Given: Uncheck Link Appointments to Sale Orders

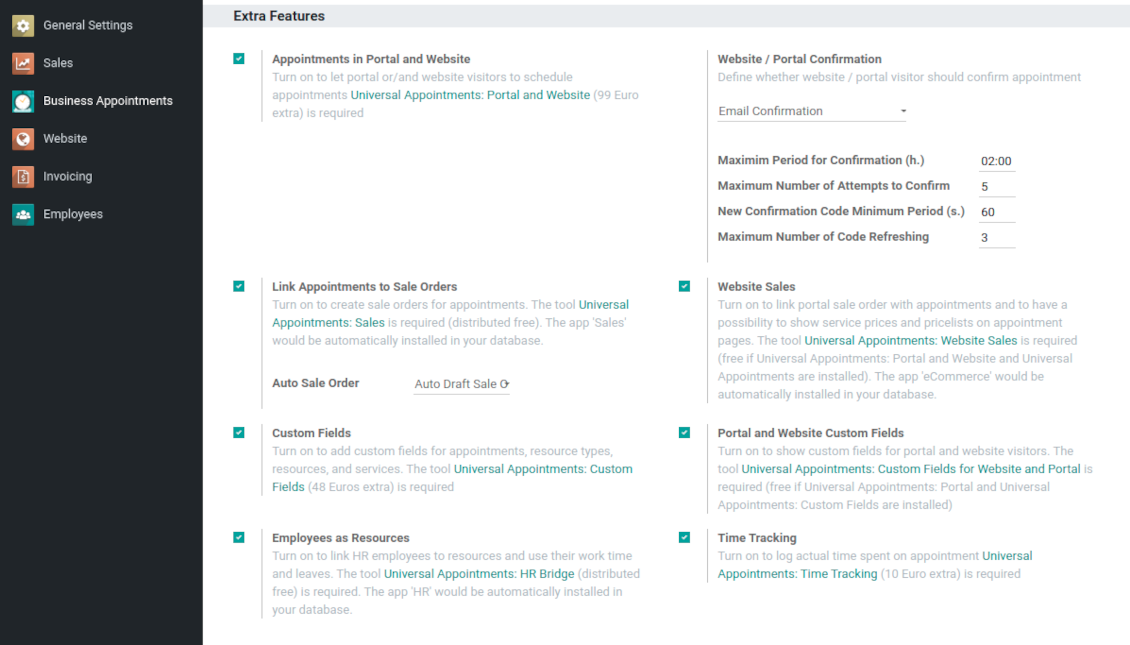Looking at the screenshot, I should click(239, 286).
